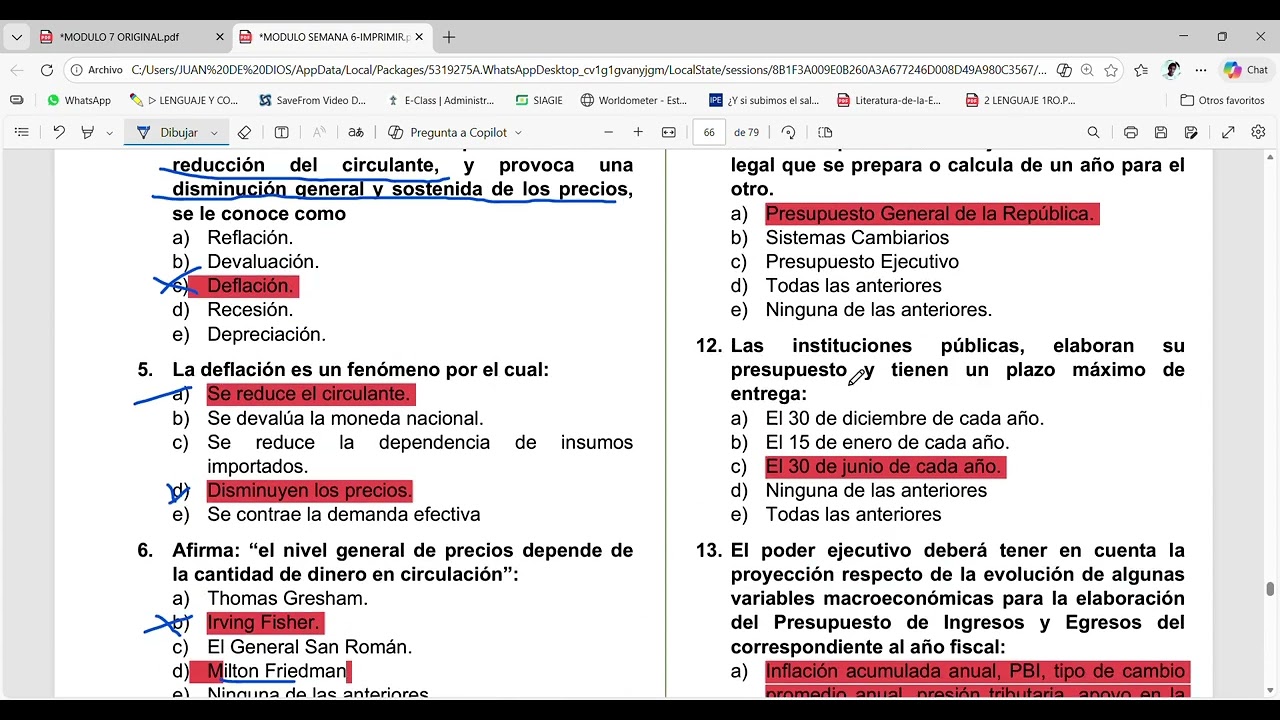Enter full screen mode for PDF

(x=1228, y=132)
